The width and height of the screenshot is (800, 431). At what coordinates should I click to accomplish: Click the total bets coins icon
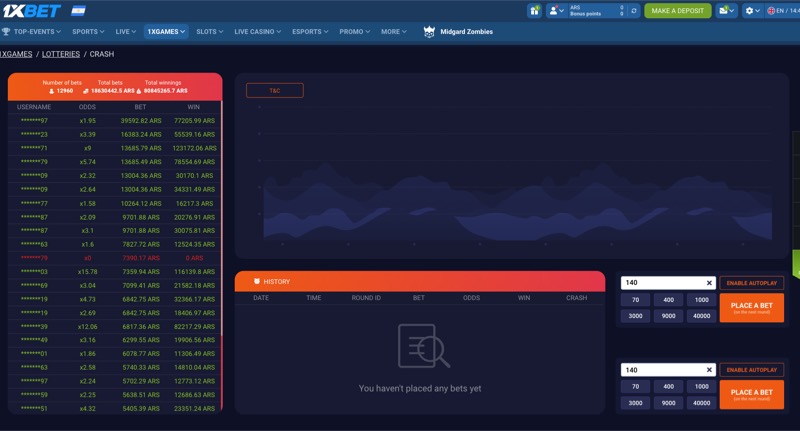86,91
